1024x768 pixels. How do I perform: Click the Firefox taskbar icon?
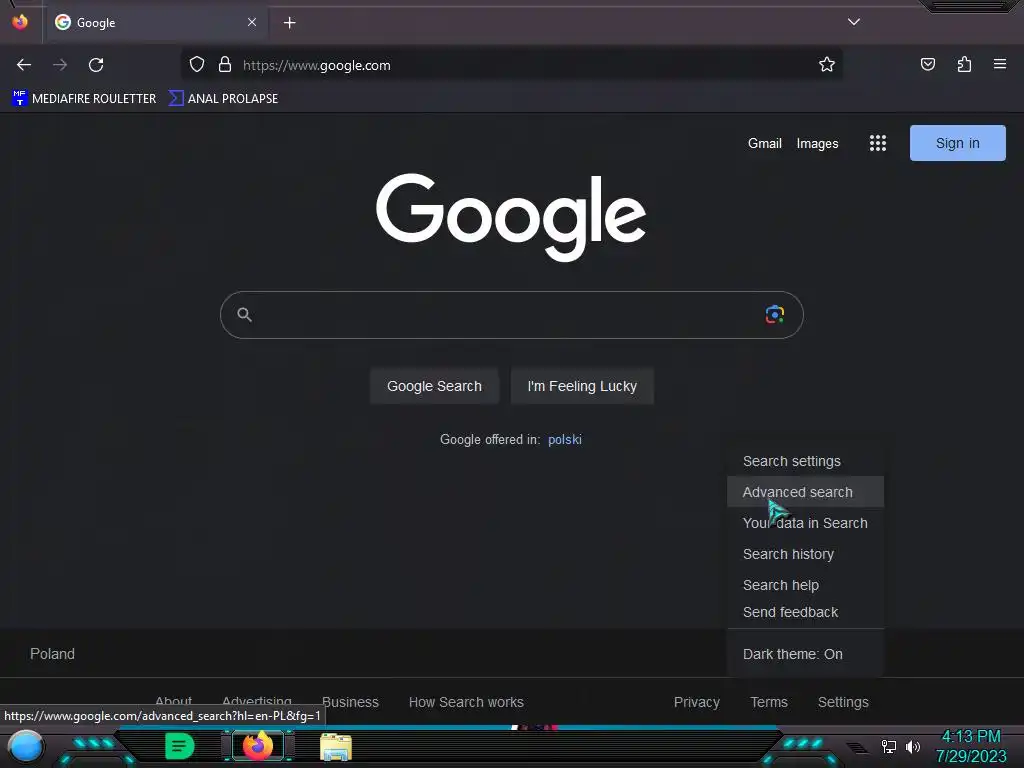click(257, 746)
